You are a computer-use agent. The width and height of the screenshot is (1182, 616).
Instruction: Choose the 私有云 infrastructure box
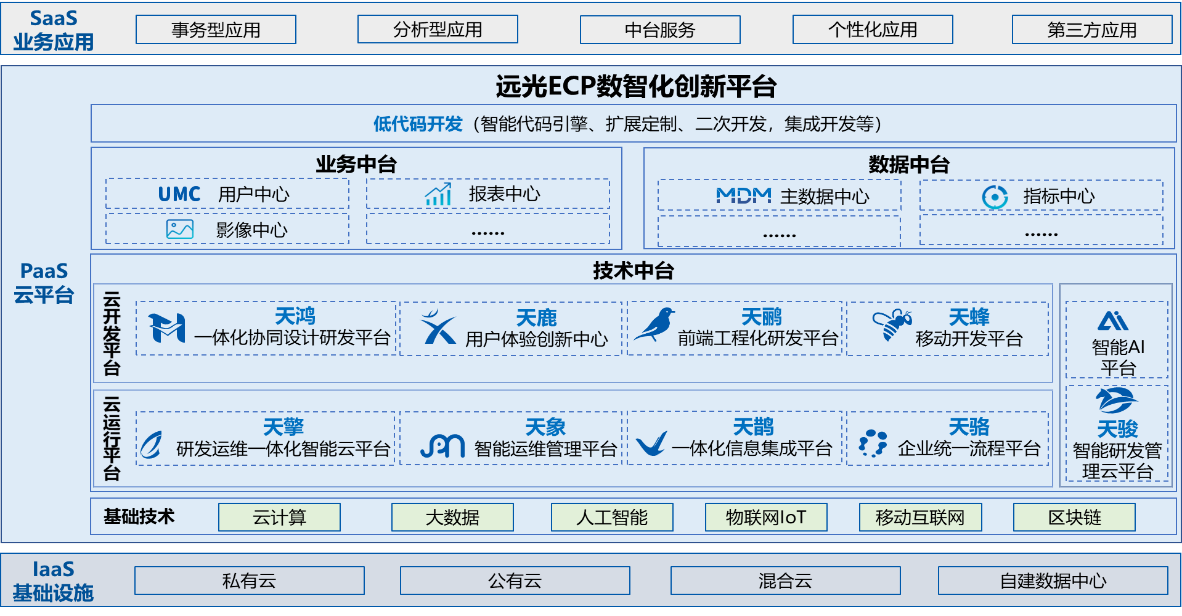tap(250, 581)
